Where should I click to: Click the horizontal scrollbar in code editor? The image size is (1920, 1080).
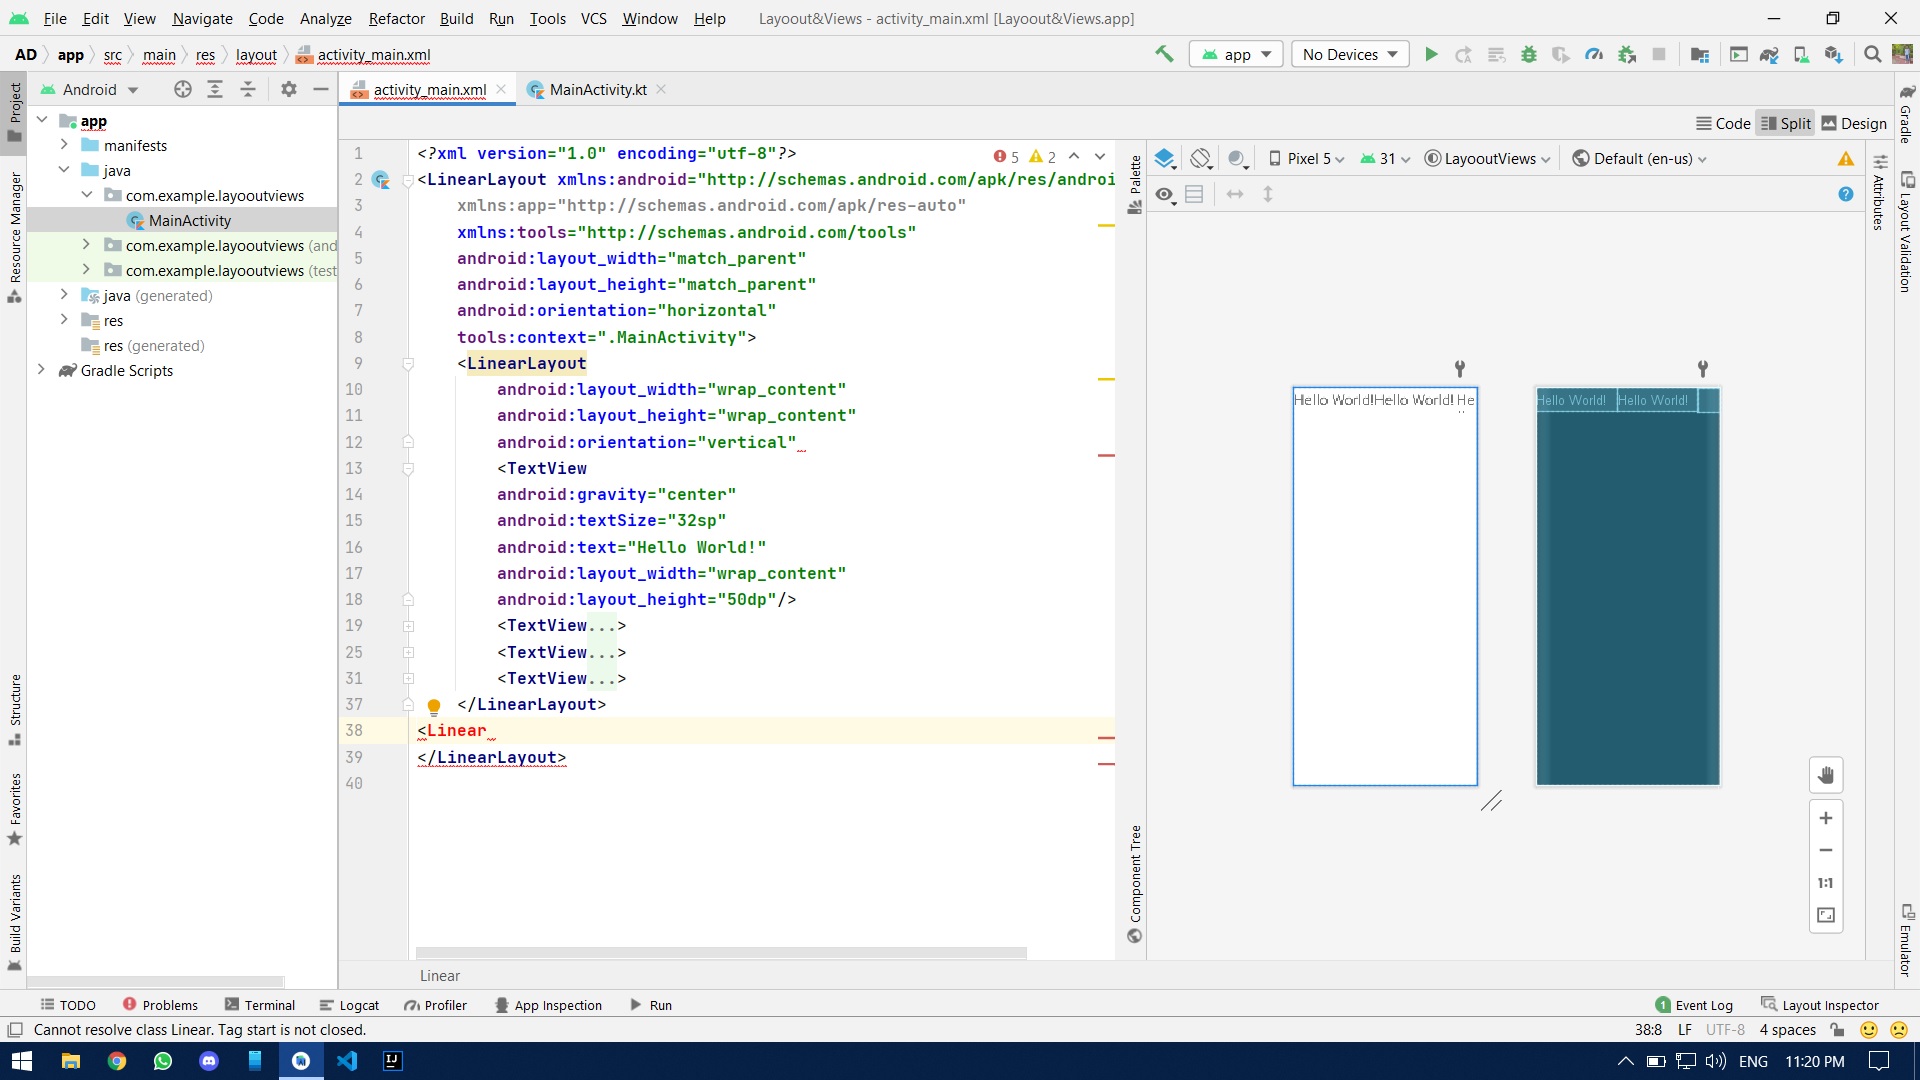pyautogui.click(x=720, y=952)
